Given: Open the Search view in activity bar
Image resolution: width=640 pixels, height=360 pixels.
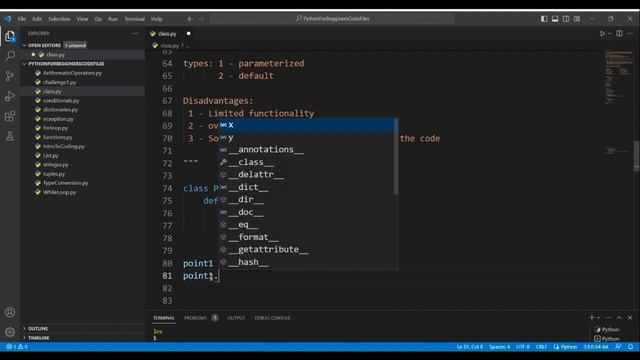Looking at the screenshot, I should (x=10, y=56).
